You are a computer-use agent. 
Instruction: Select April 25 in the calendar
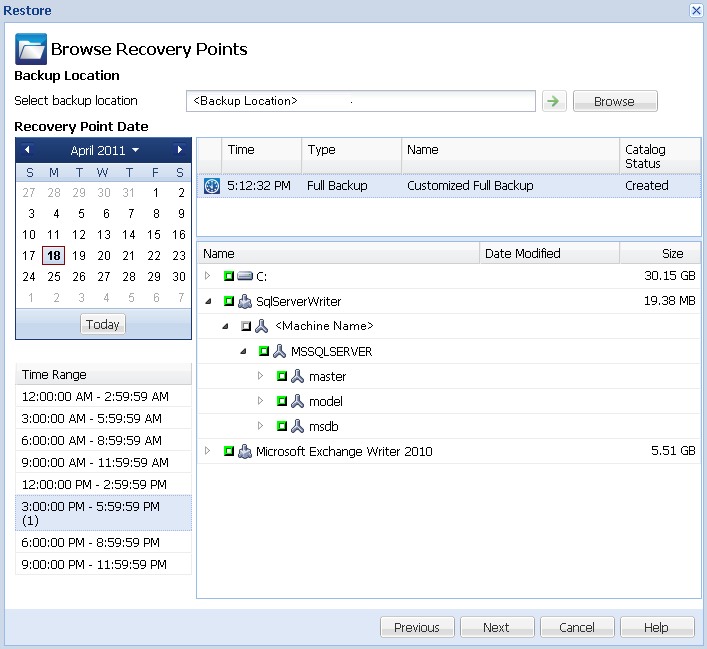(54, 277)
